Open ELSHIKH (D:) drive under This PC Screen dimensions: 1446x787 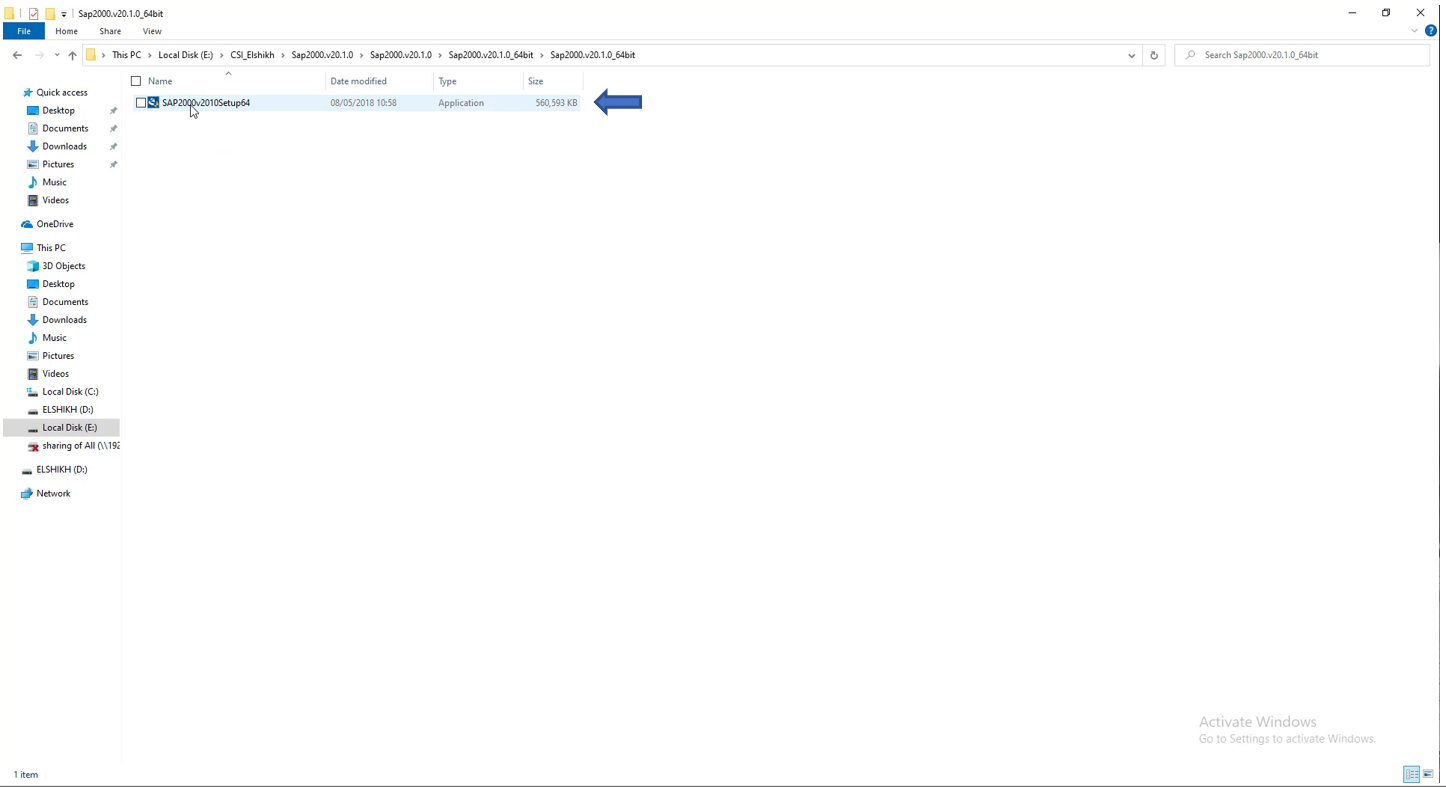(67, 410)
